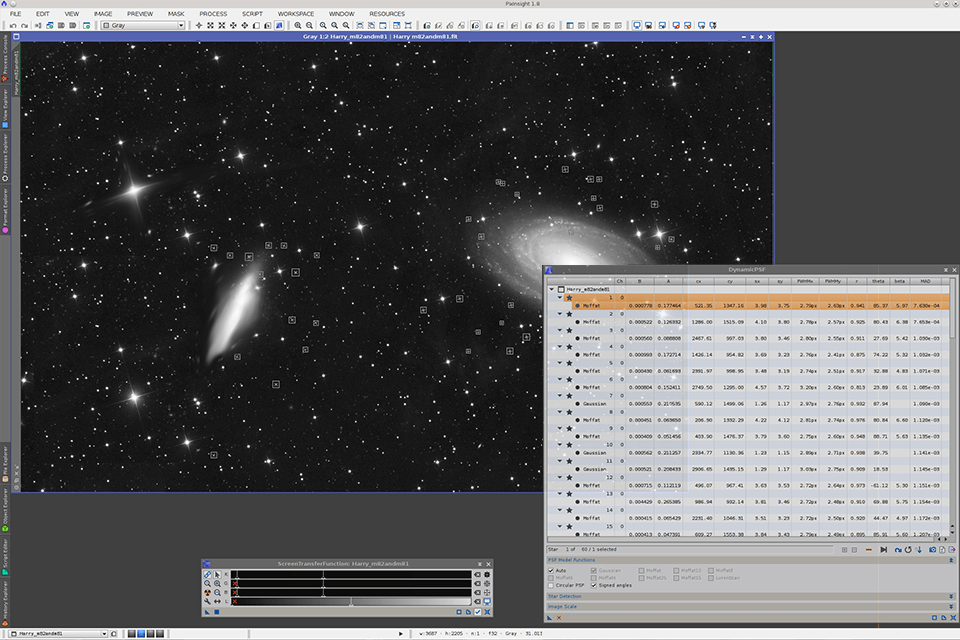Enable the Circular PSF checkbox
The width and height of the screenshot is (960, 640).
pyautogui.click(x=550, y=585)
